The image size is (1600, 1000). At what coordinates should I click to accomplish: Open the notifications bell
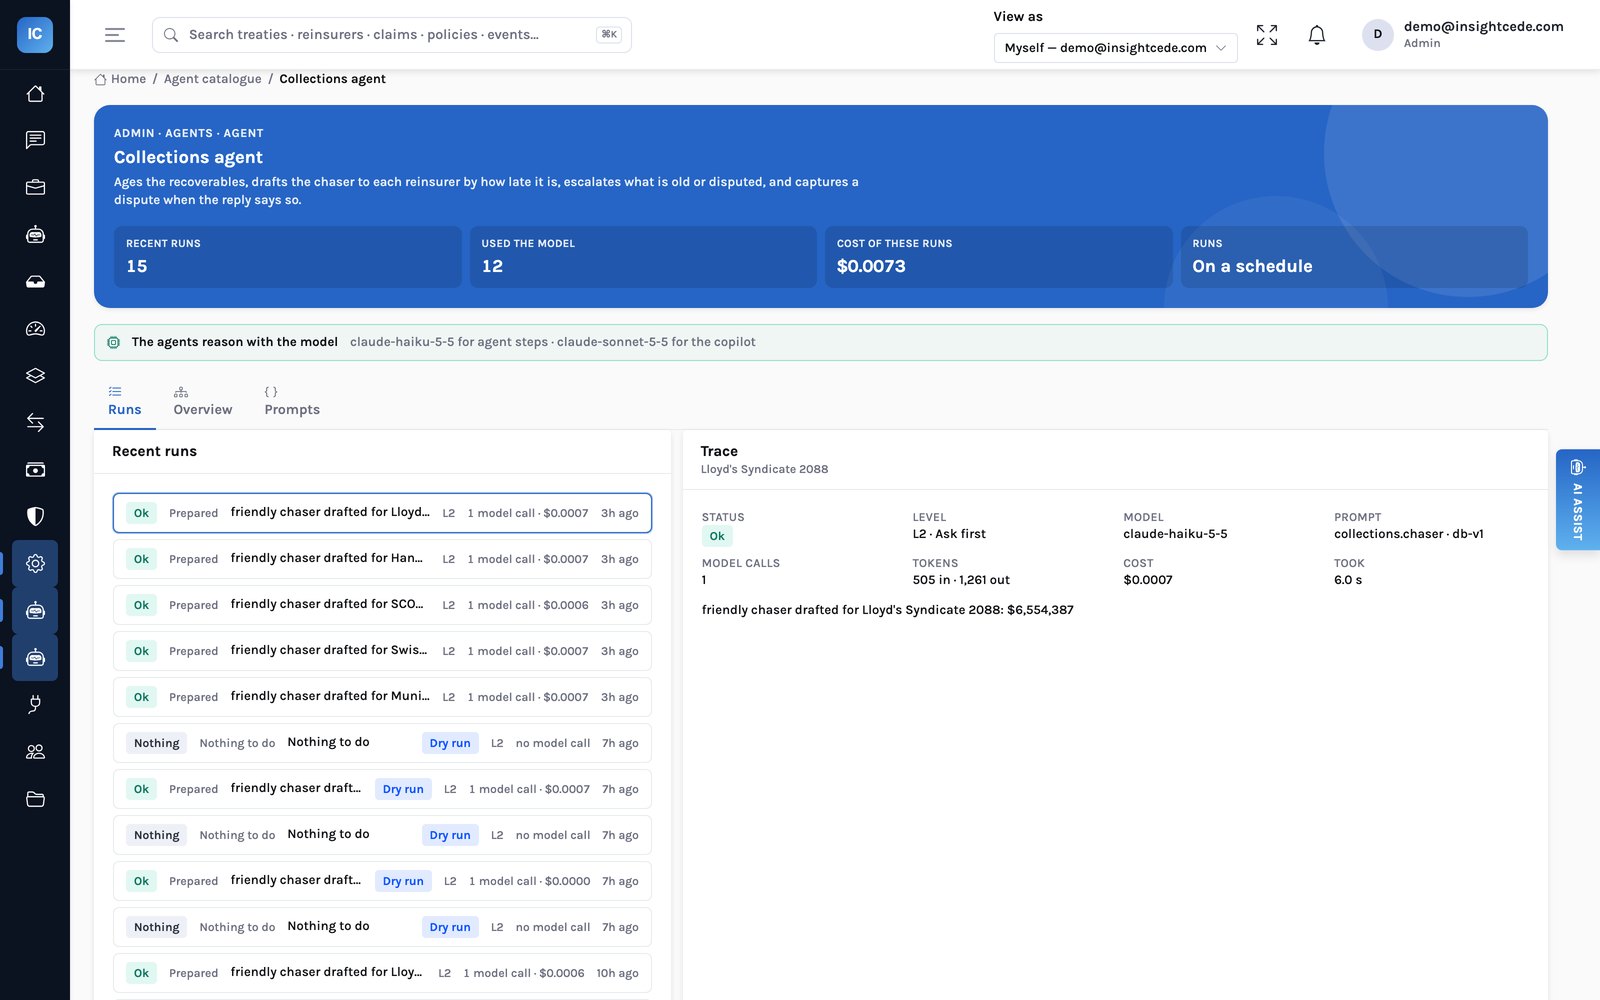click(1317, 35)
